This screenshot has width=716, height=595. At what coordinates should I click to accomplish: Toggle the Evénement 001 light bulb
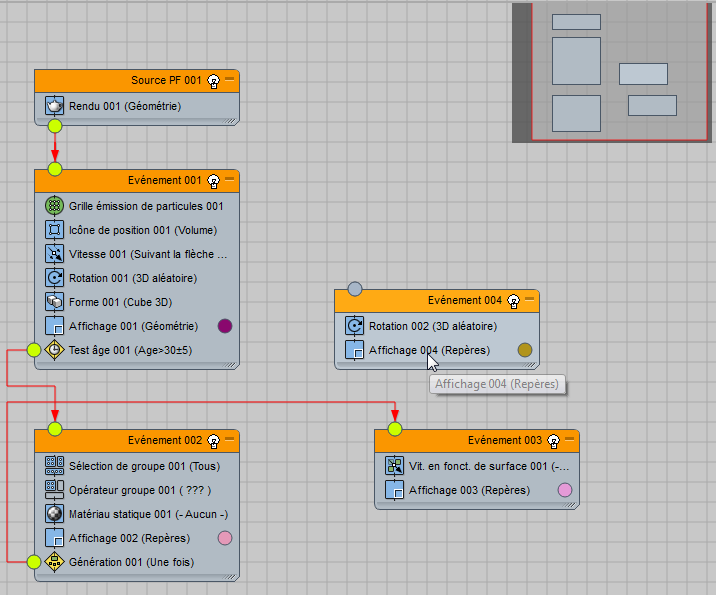click(x=213, y=181)
